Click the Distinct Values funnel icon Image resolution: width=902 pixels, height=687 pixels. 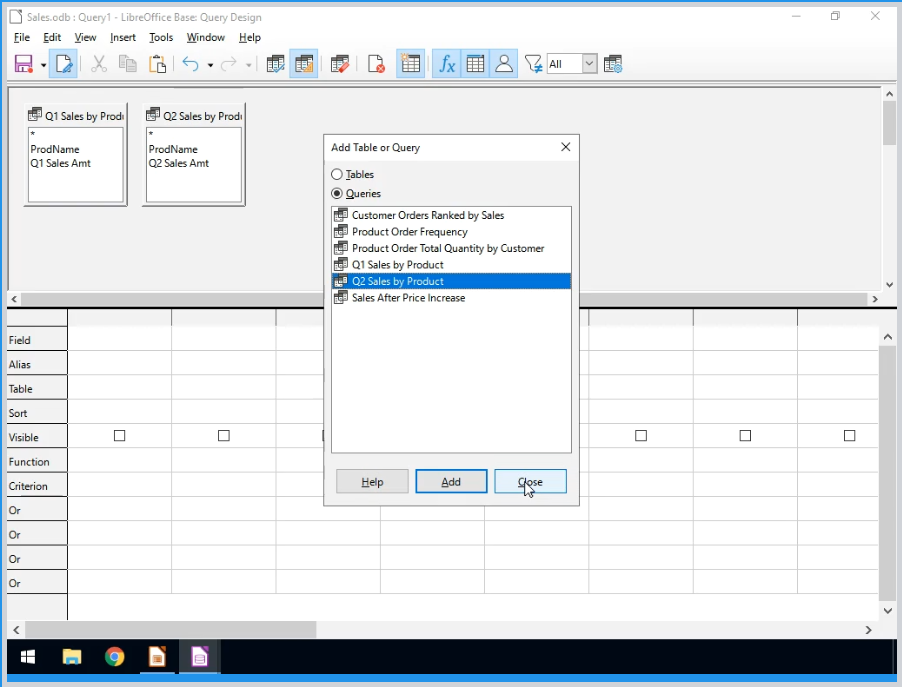(x=533, y=64)
